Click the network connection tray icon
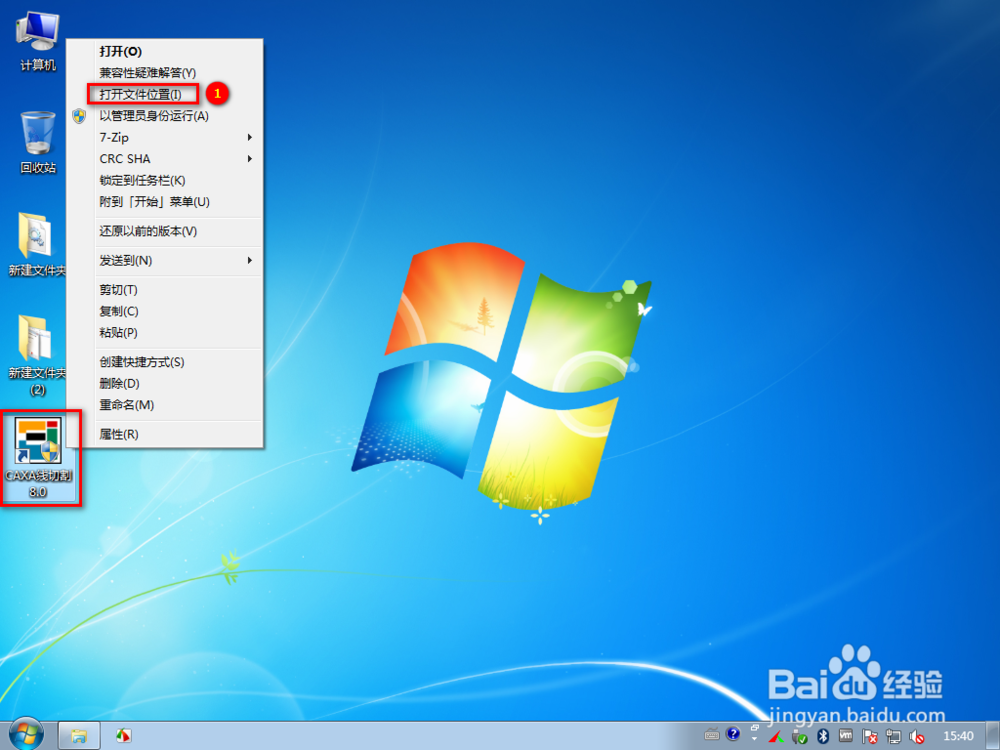Screen dimensions: 1000x750 click(893, 737)
